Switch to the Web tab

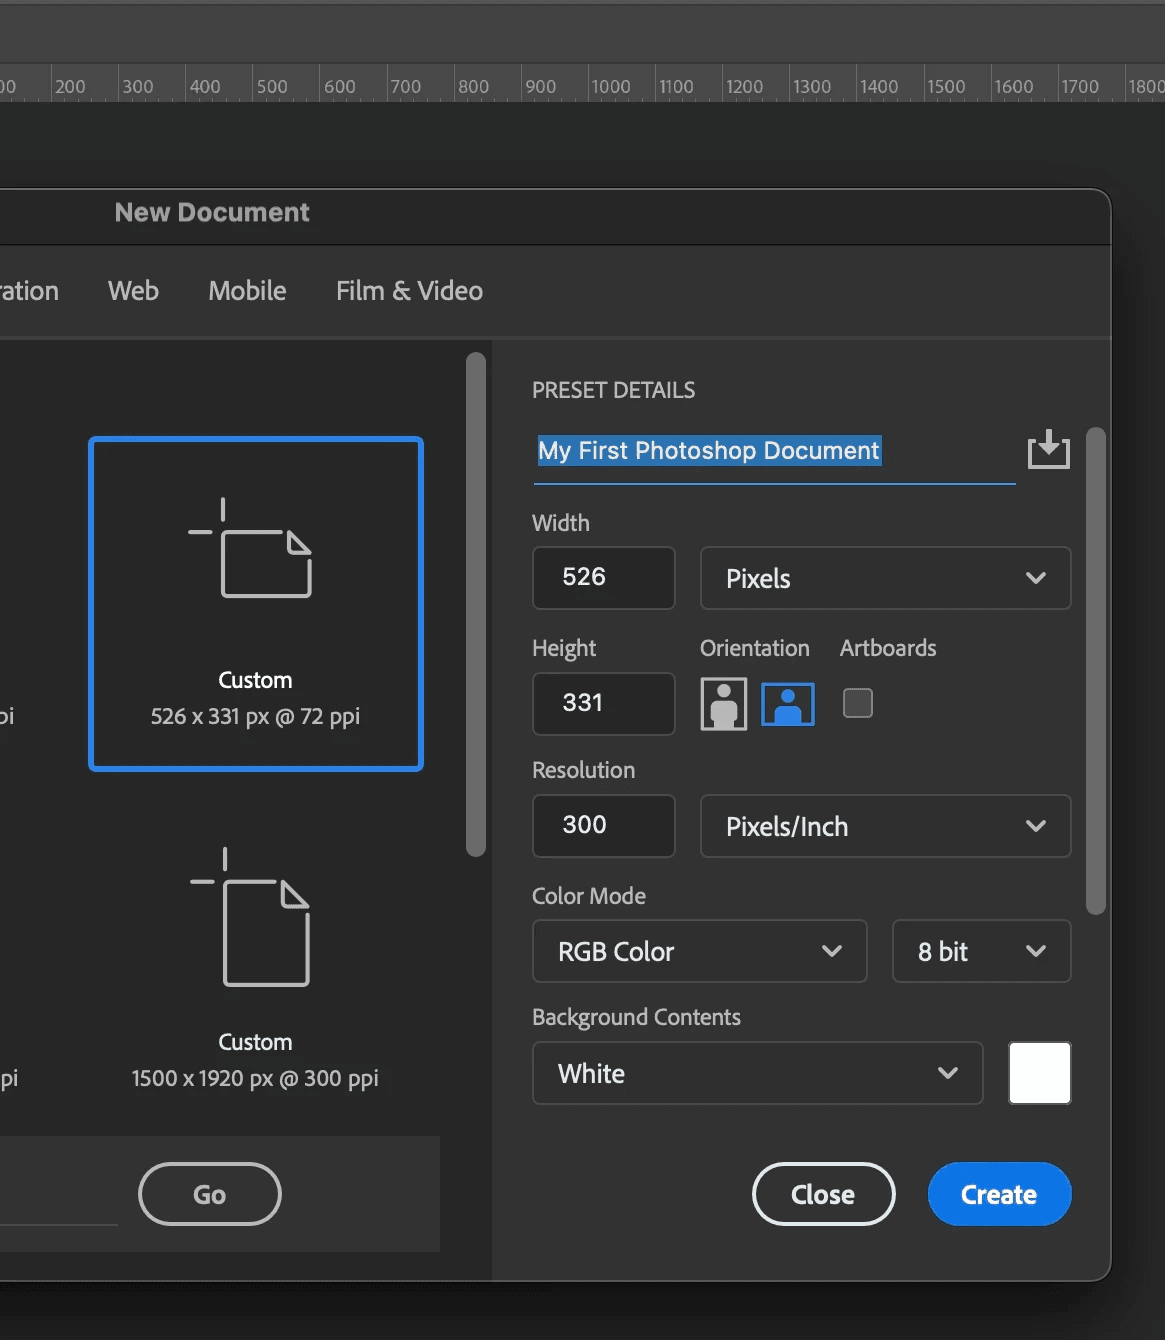tap(133, 291)
